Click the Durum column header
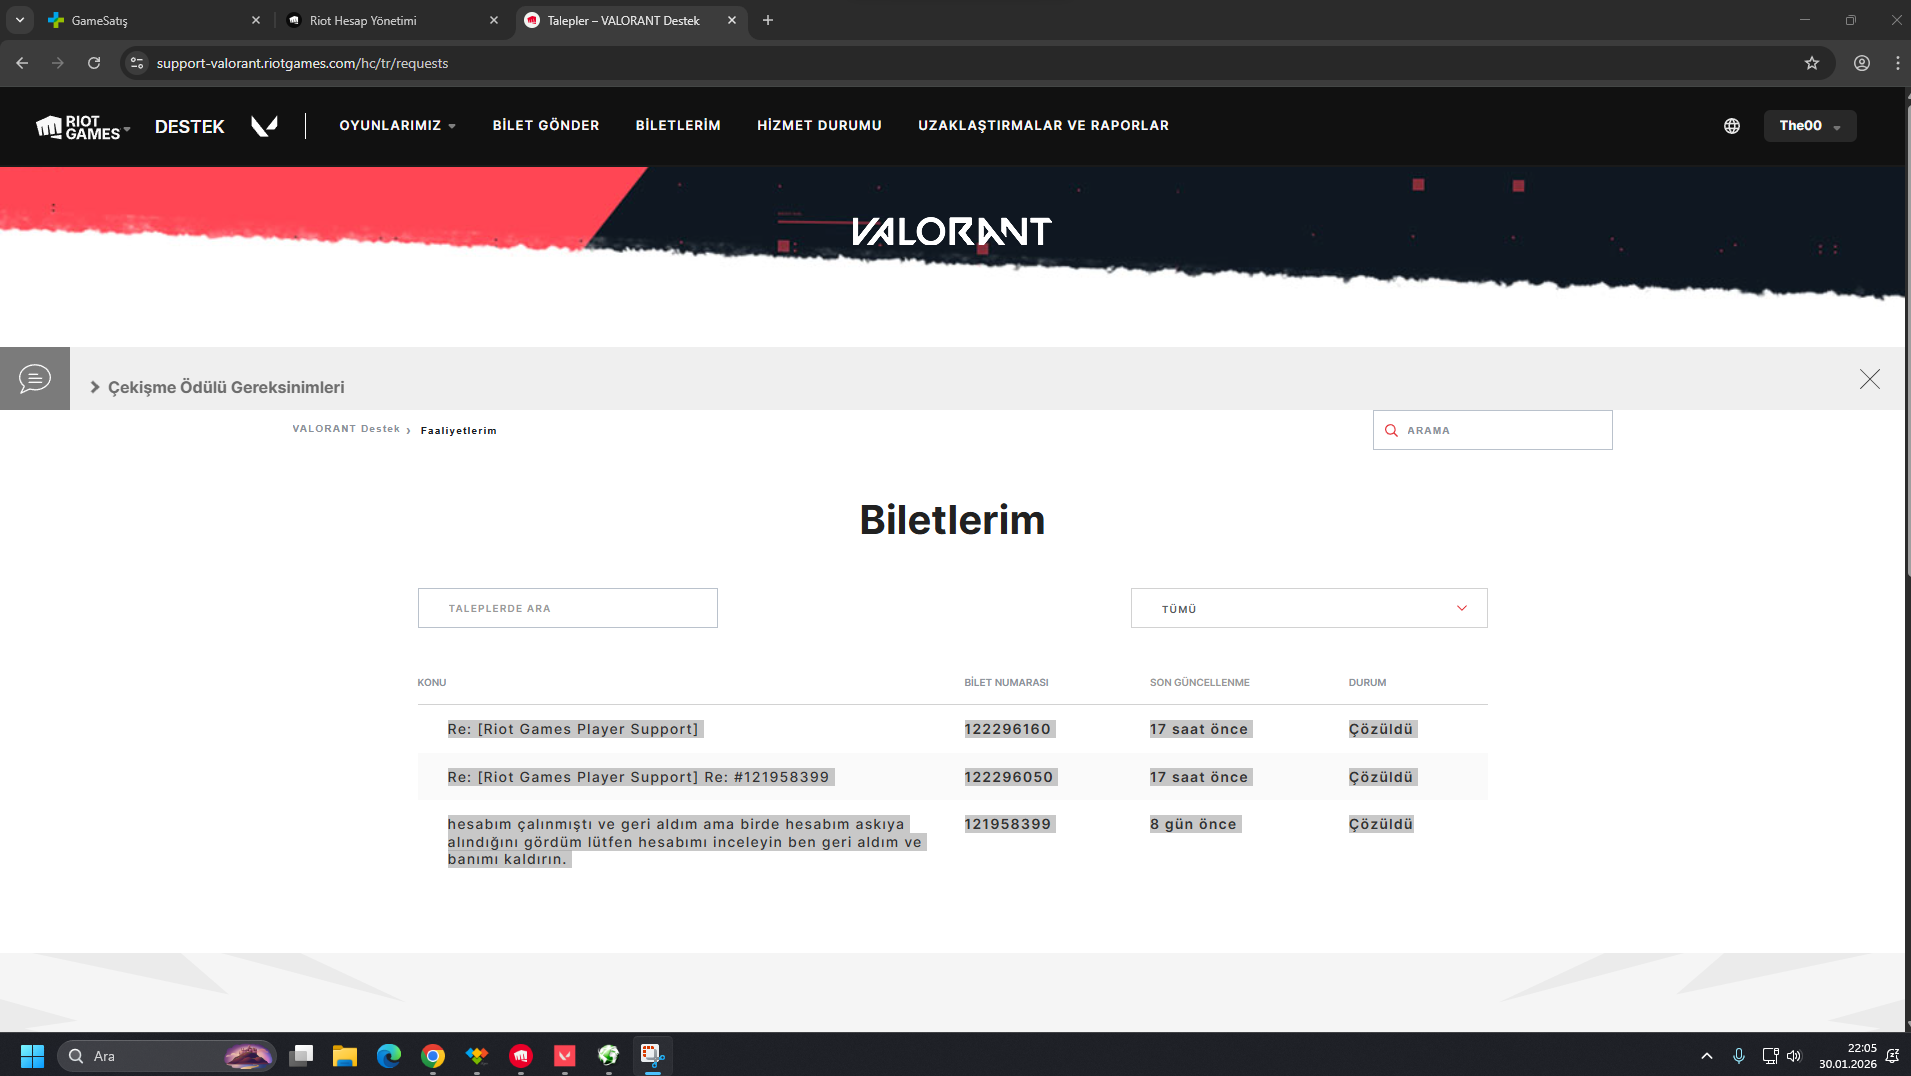 (1367, 683)
